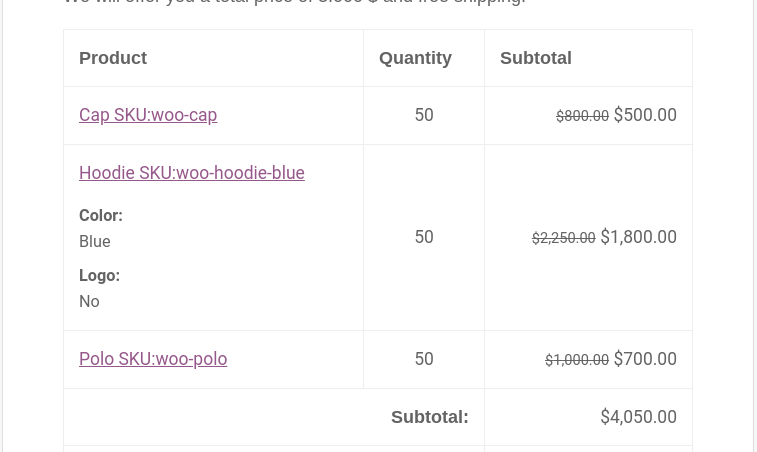The height and width of the screenshot is (452, 757).
Task: Click the $4,050.00 subtotal amount
Action: coord(638,417)
